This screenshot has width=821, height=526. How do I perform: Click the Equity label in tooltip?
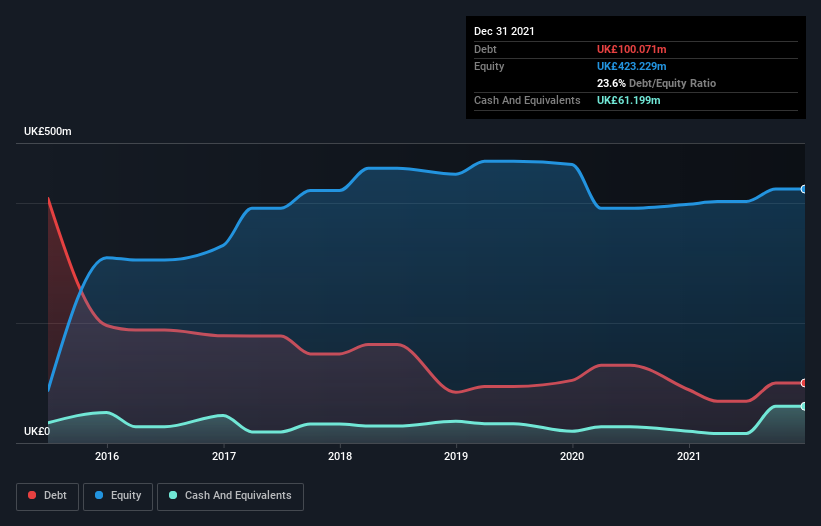coord(489,66)
